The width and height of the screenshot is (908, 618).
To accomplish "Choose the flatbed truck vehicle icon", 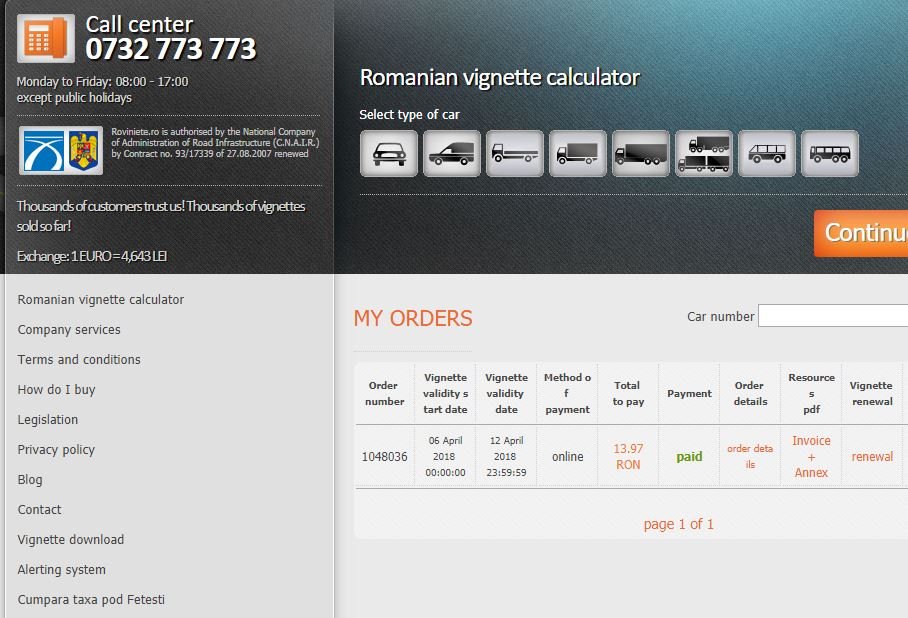I will tap(514, 154).
